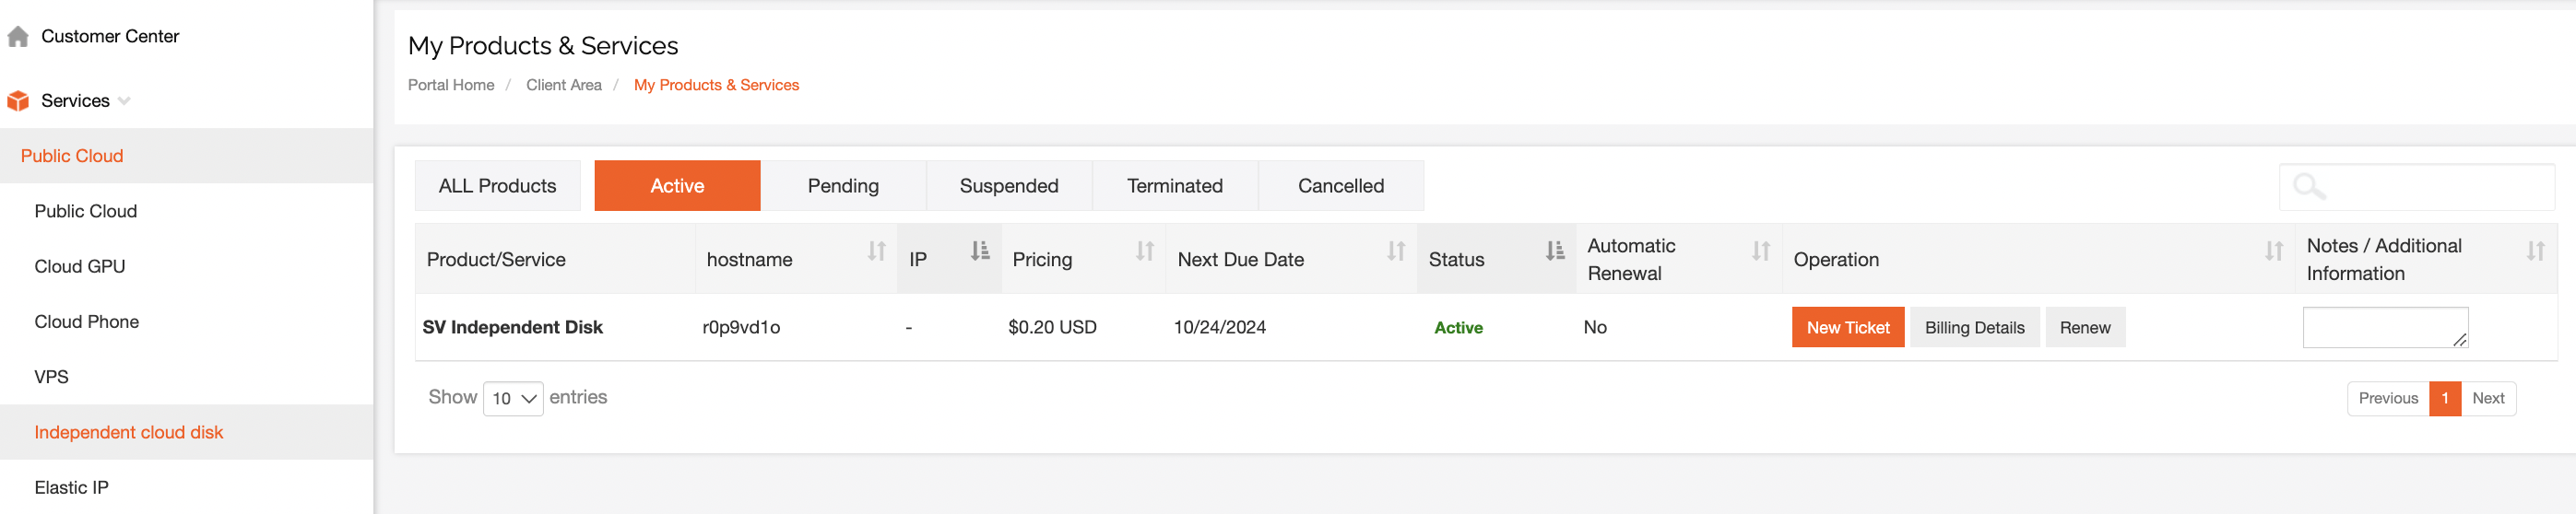
Task: Sort by the IP column icon
Action: [x=980, y=251]
